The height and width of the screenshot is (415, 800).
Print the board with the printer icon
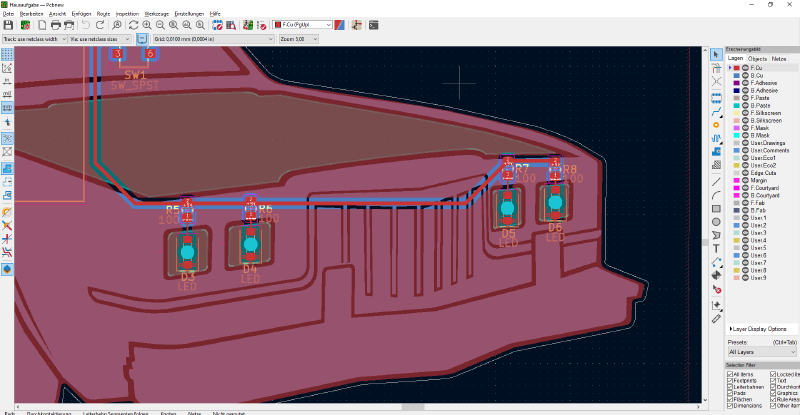click(56, 25)
